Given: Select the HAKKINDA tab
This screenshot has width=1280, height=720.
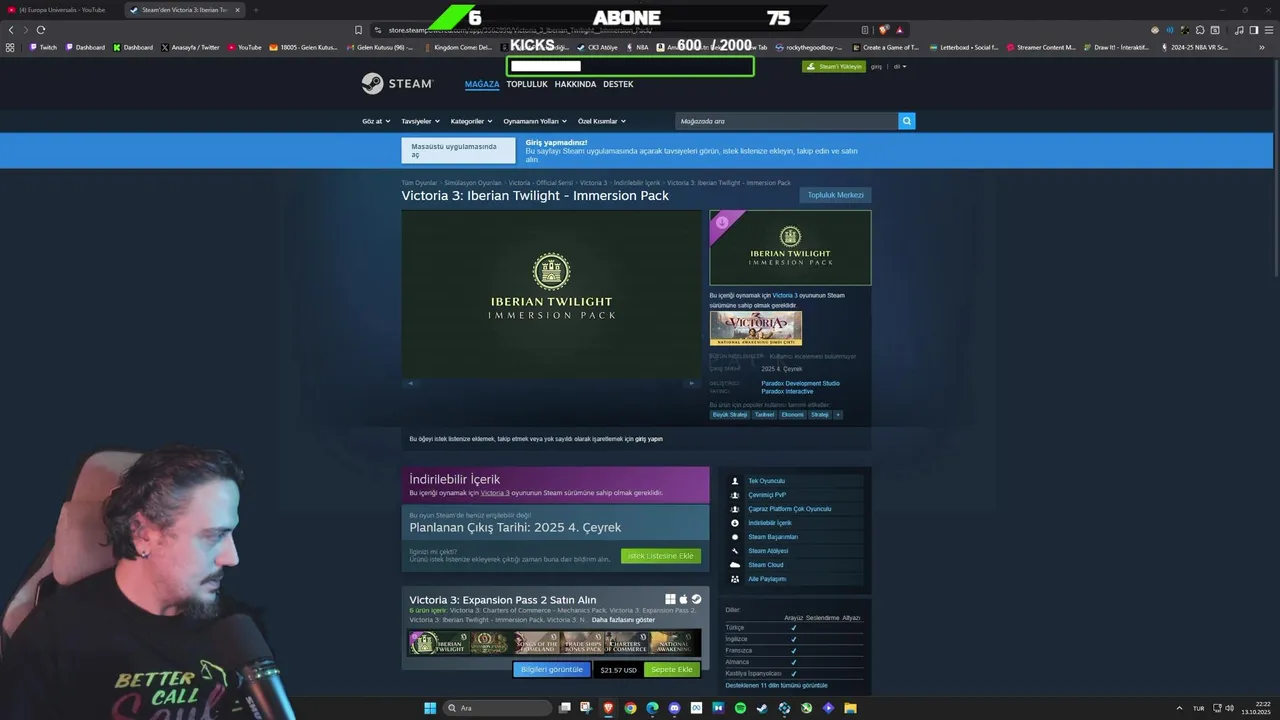Looking at the screenshot, I should [x=575, y=84].
